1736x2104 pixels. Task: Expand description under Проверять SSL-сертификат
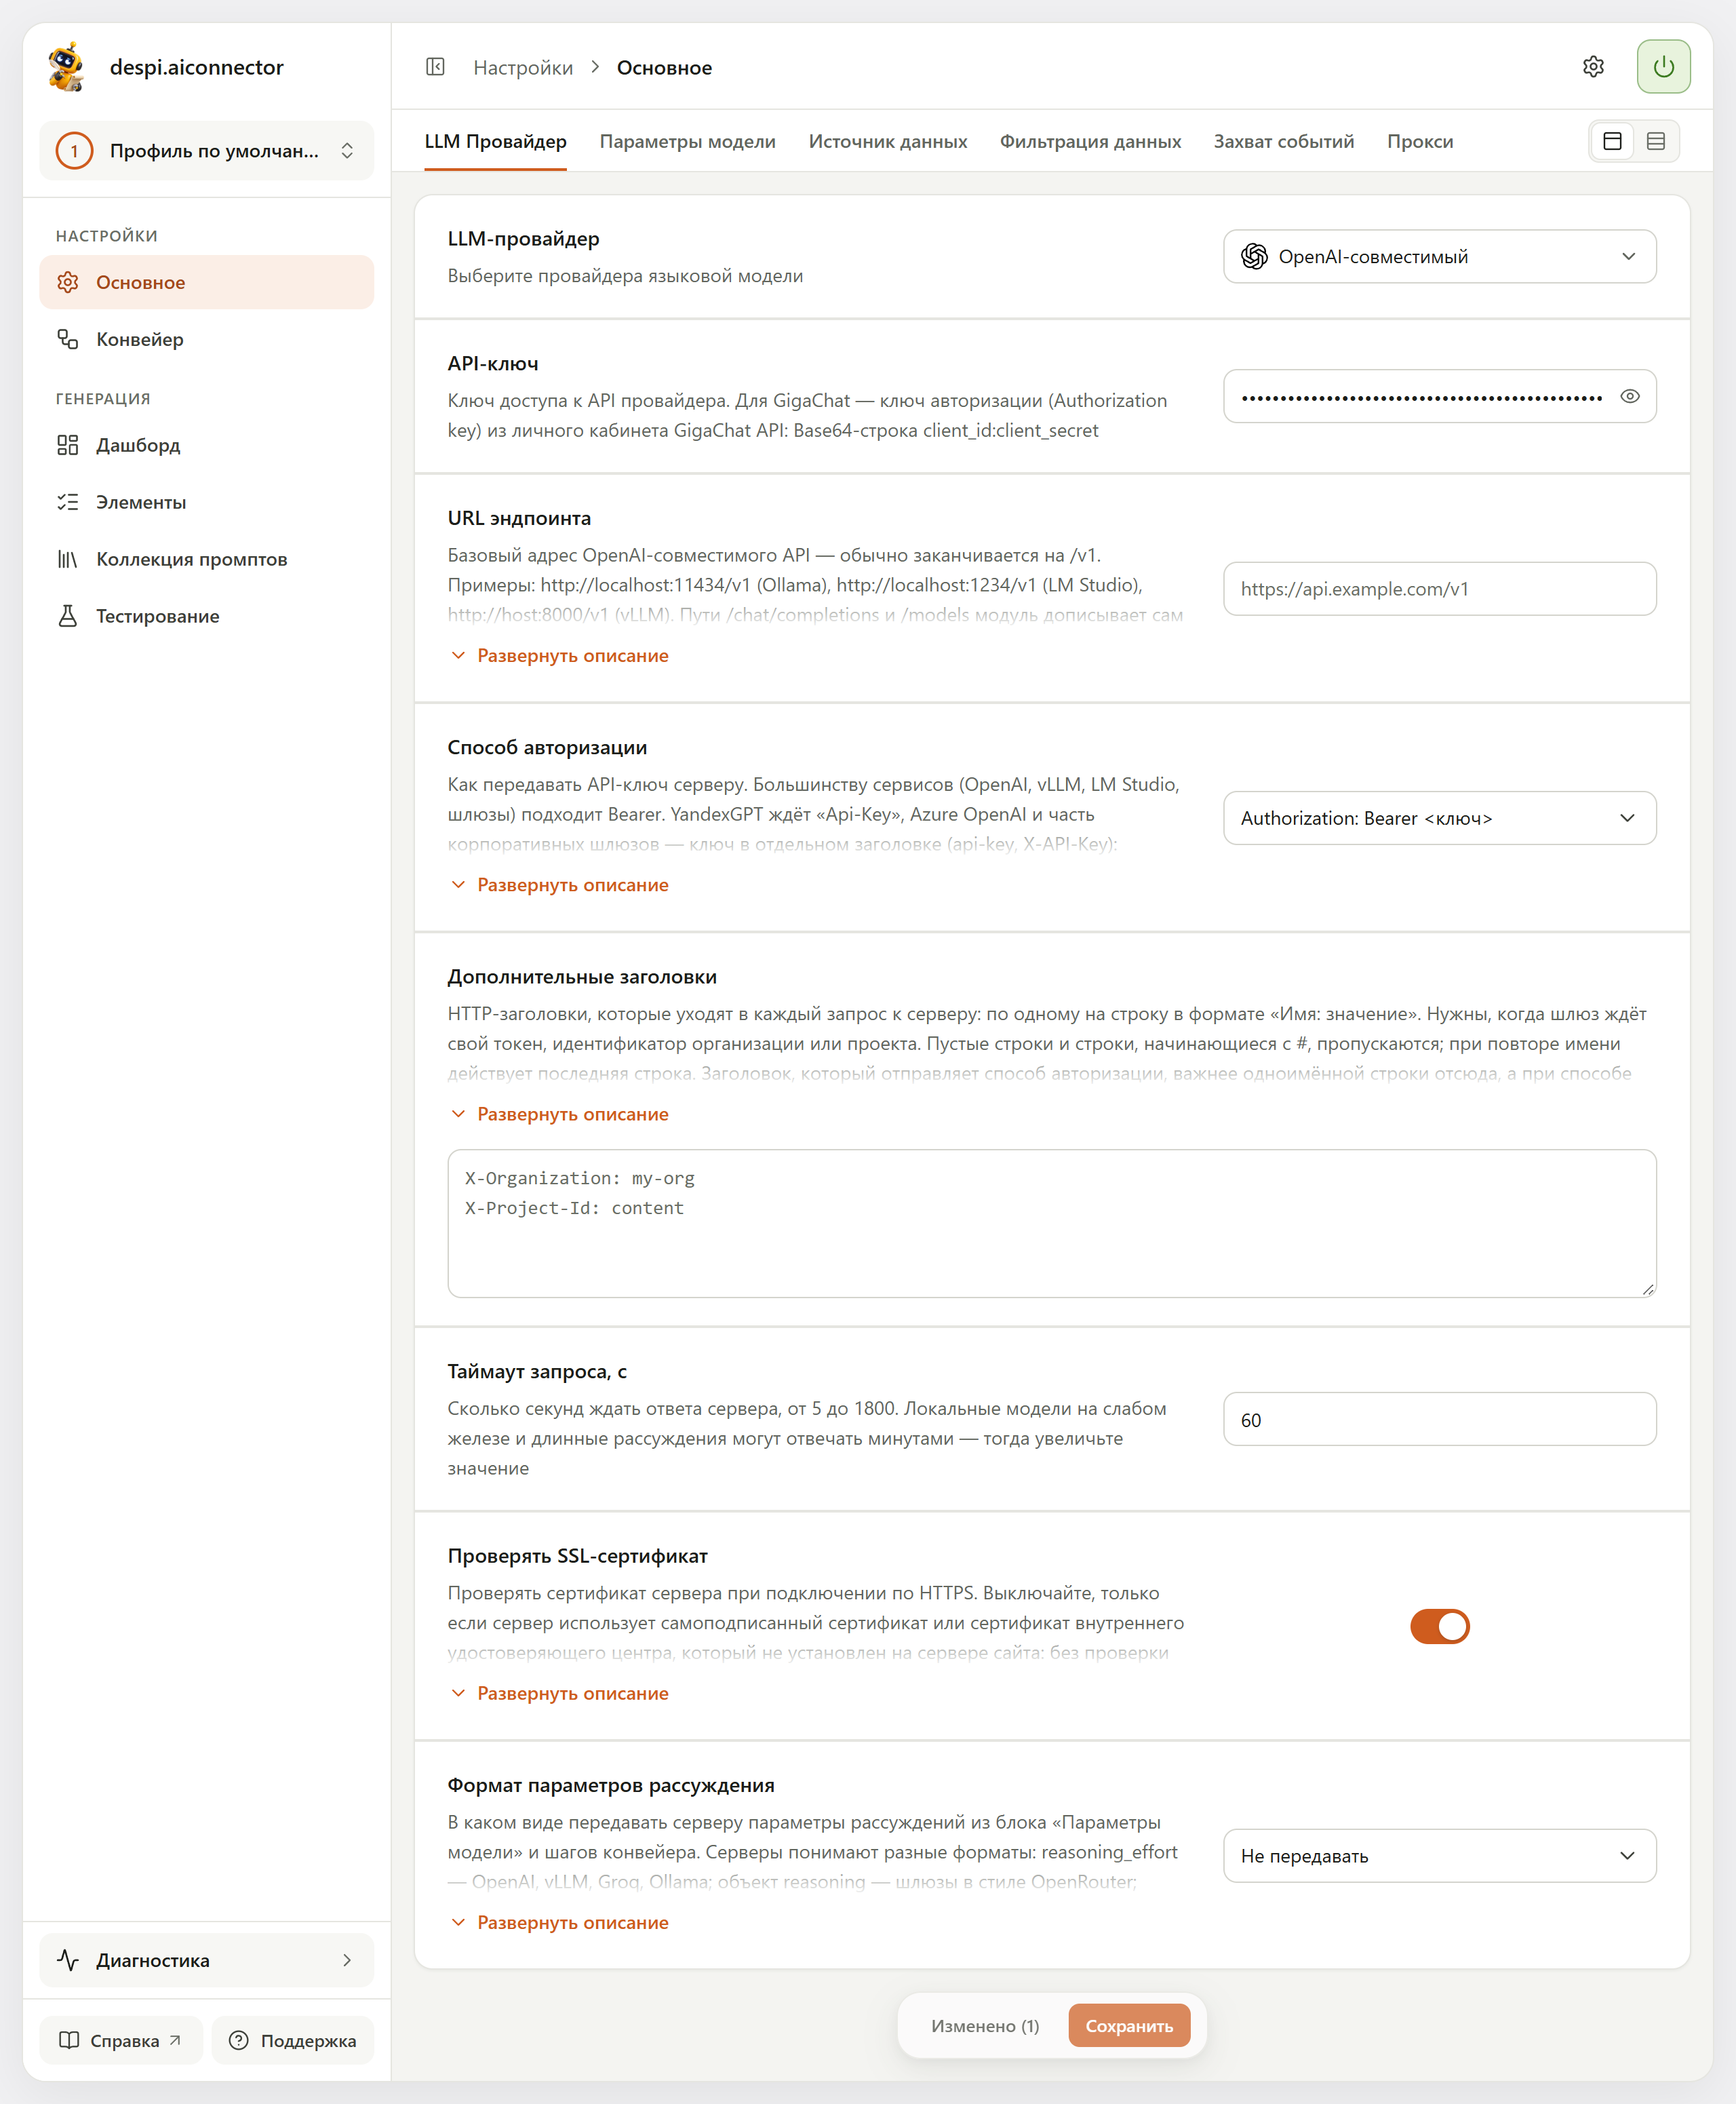(560, 1693)
